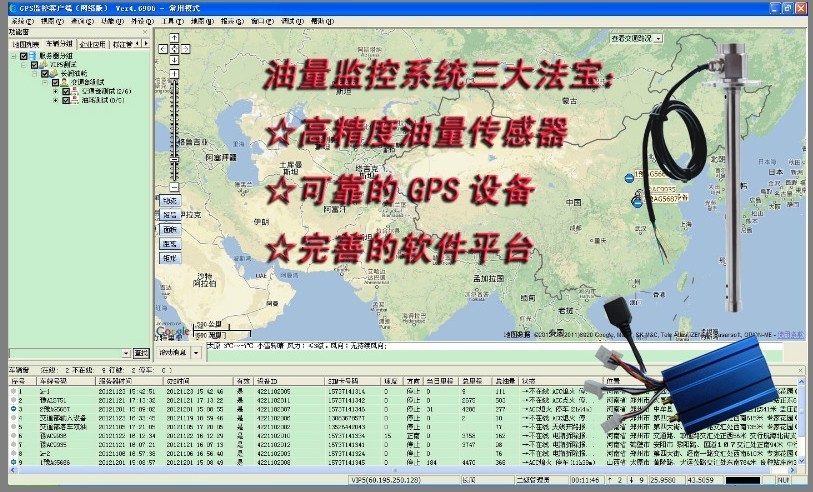Toggle the checkbox of the third tree node
Screen dimensions: 813x492
45,74
